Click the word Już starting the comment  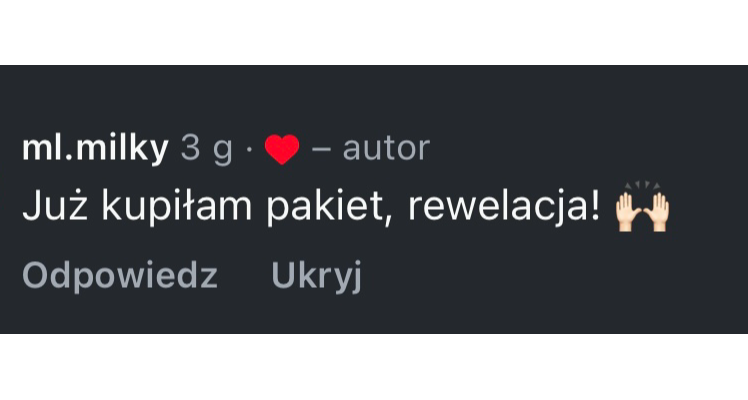pos(55,206)
